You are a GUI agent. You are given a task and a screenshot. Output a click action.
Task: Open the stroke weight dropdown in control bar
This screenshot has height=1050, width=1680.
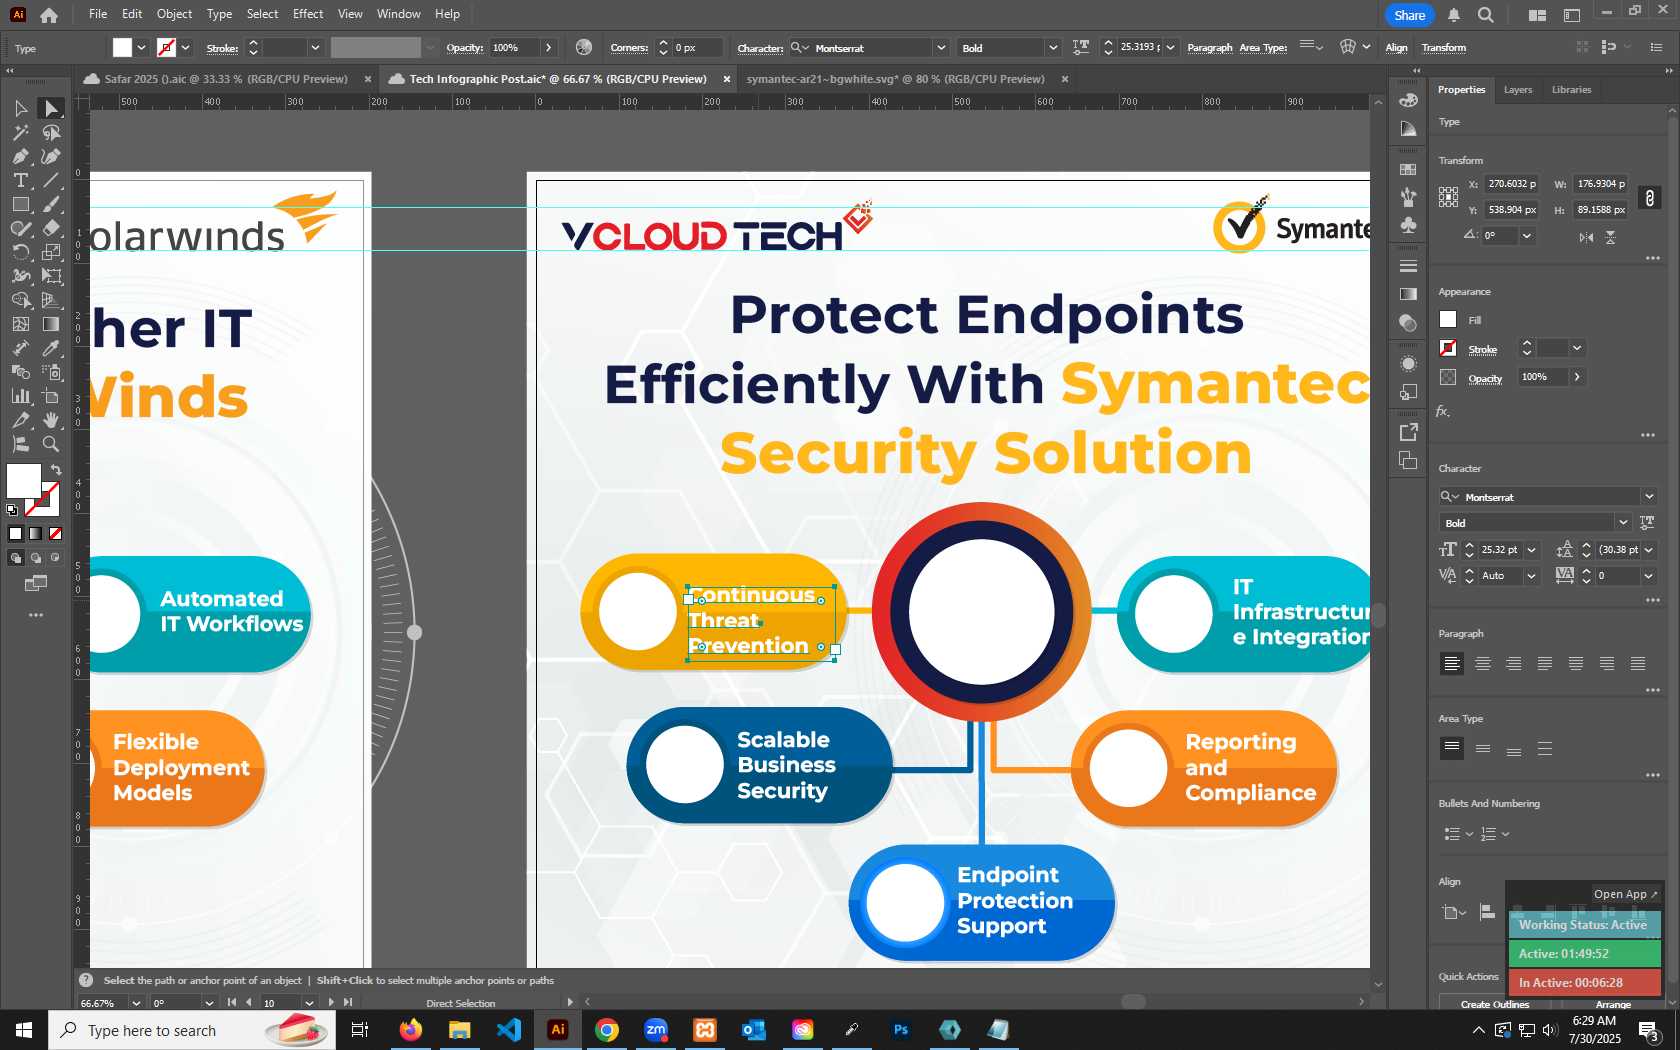[x=315, y=48]
